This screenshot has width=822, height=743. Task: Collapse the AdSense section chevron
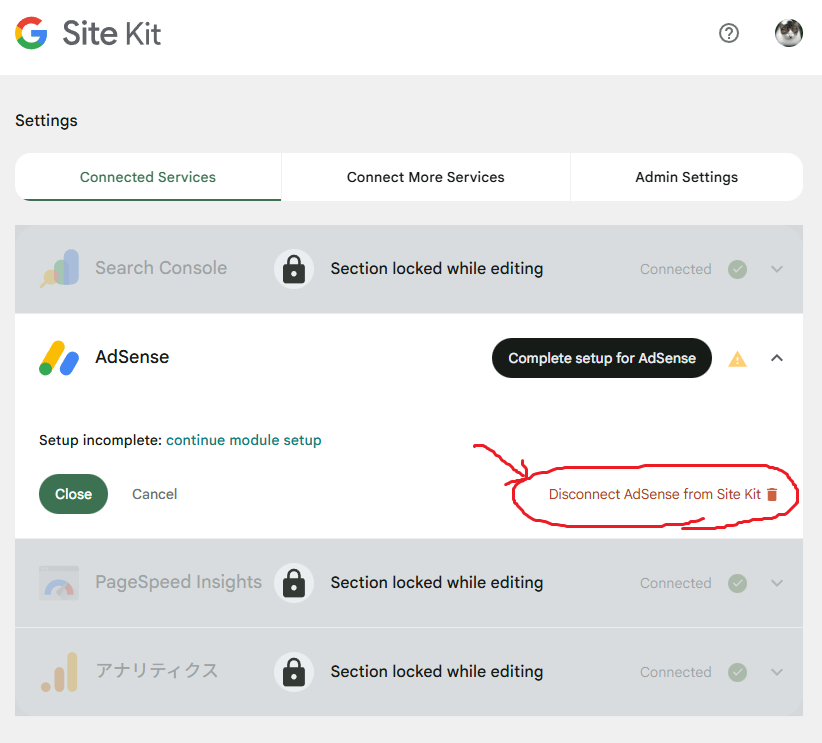pos(777,359)
